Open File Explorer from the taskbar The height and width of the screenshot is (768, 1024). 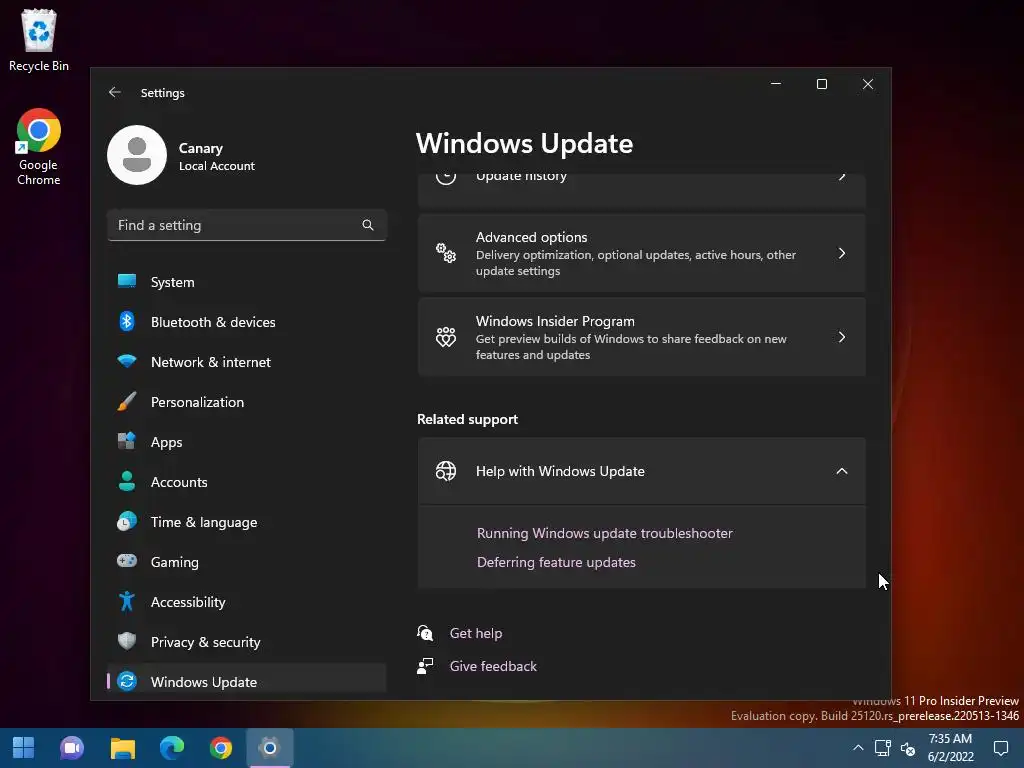tap(122, 748)
